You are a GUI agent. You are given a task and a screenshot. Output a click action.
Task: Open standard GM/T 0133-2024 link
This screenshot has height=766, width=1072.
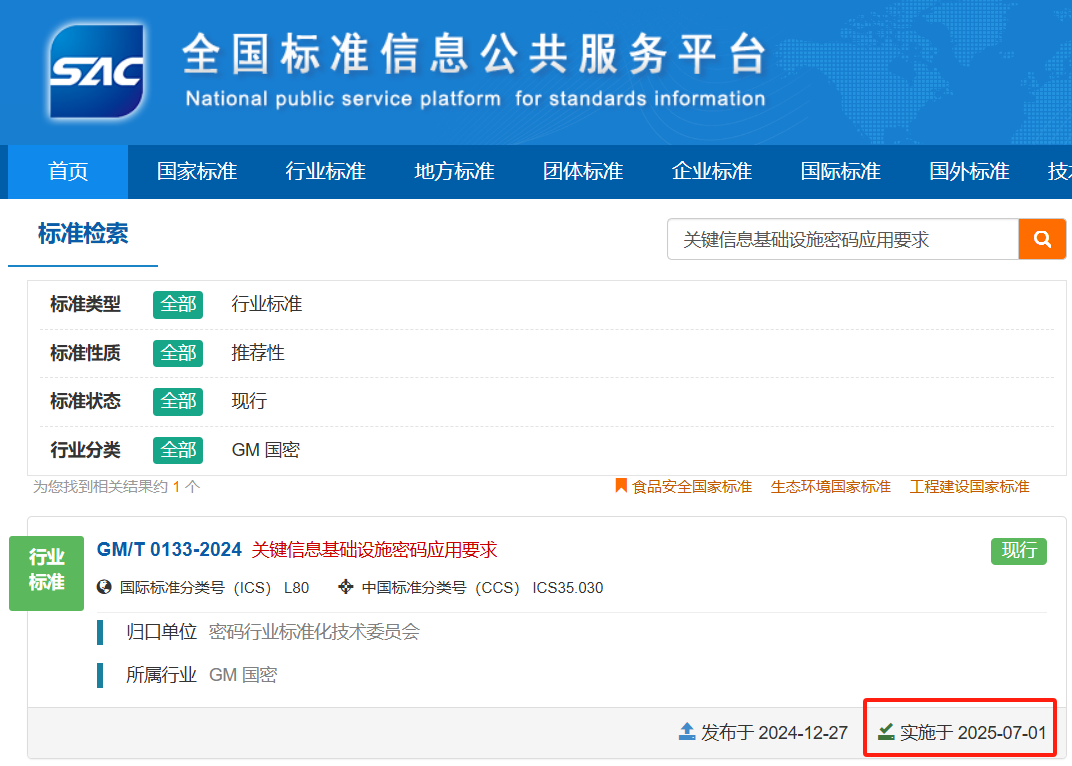[169, 550]
